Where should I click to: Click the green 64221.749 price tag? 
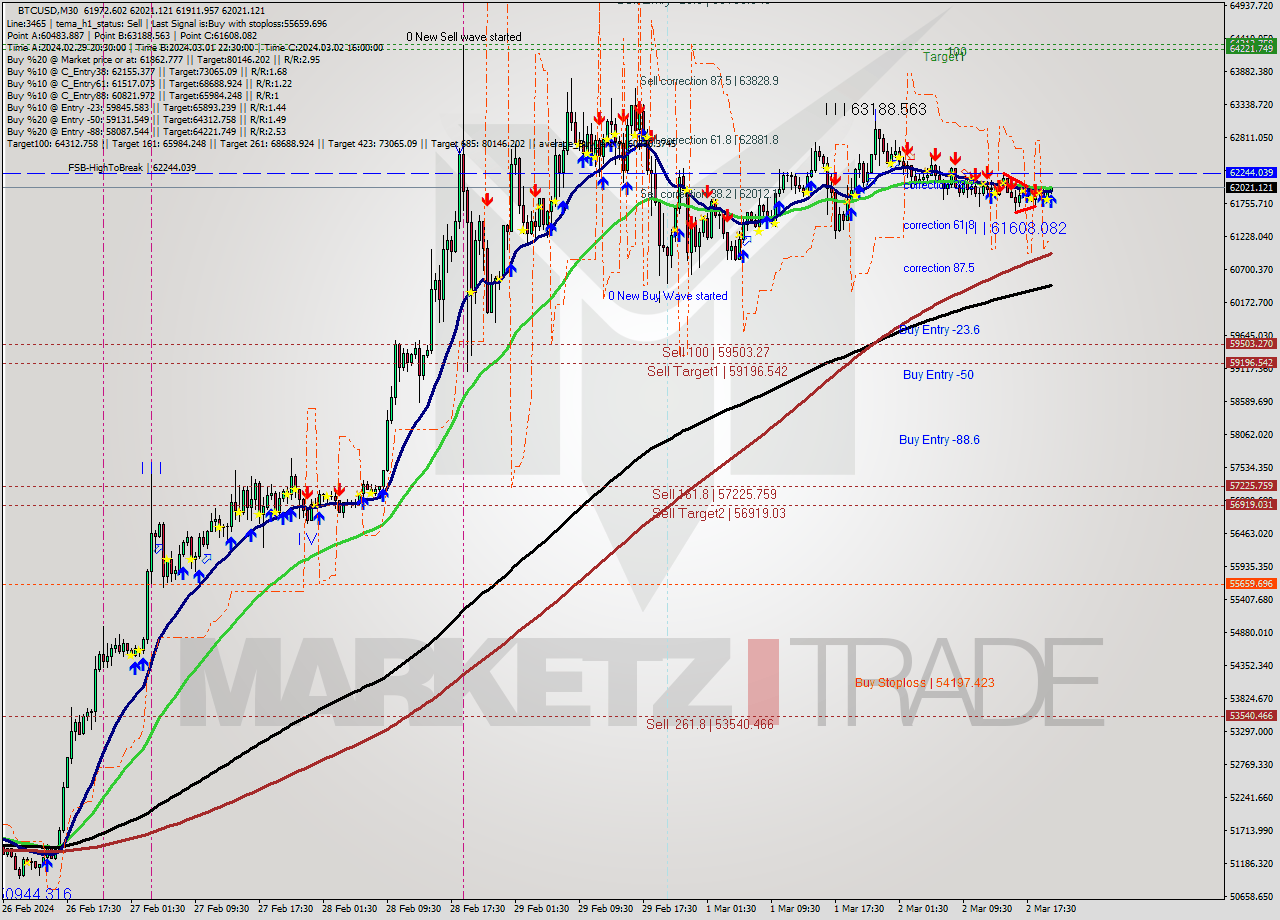tap(1251, 48)
